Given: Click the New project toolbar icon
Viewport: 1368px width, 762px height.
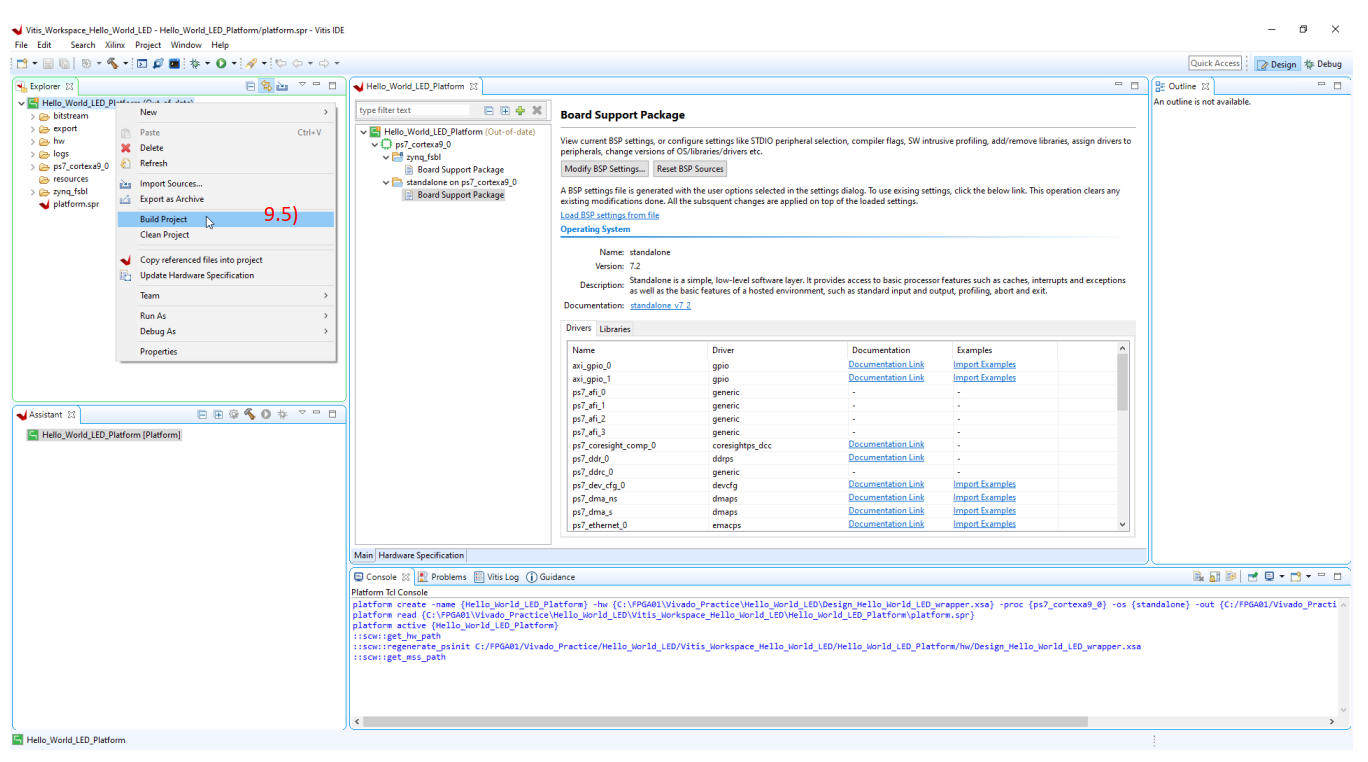Looking at the screenshot, I should pyautogui.click(x=21, y=63).
